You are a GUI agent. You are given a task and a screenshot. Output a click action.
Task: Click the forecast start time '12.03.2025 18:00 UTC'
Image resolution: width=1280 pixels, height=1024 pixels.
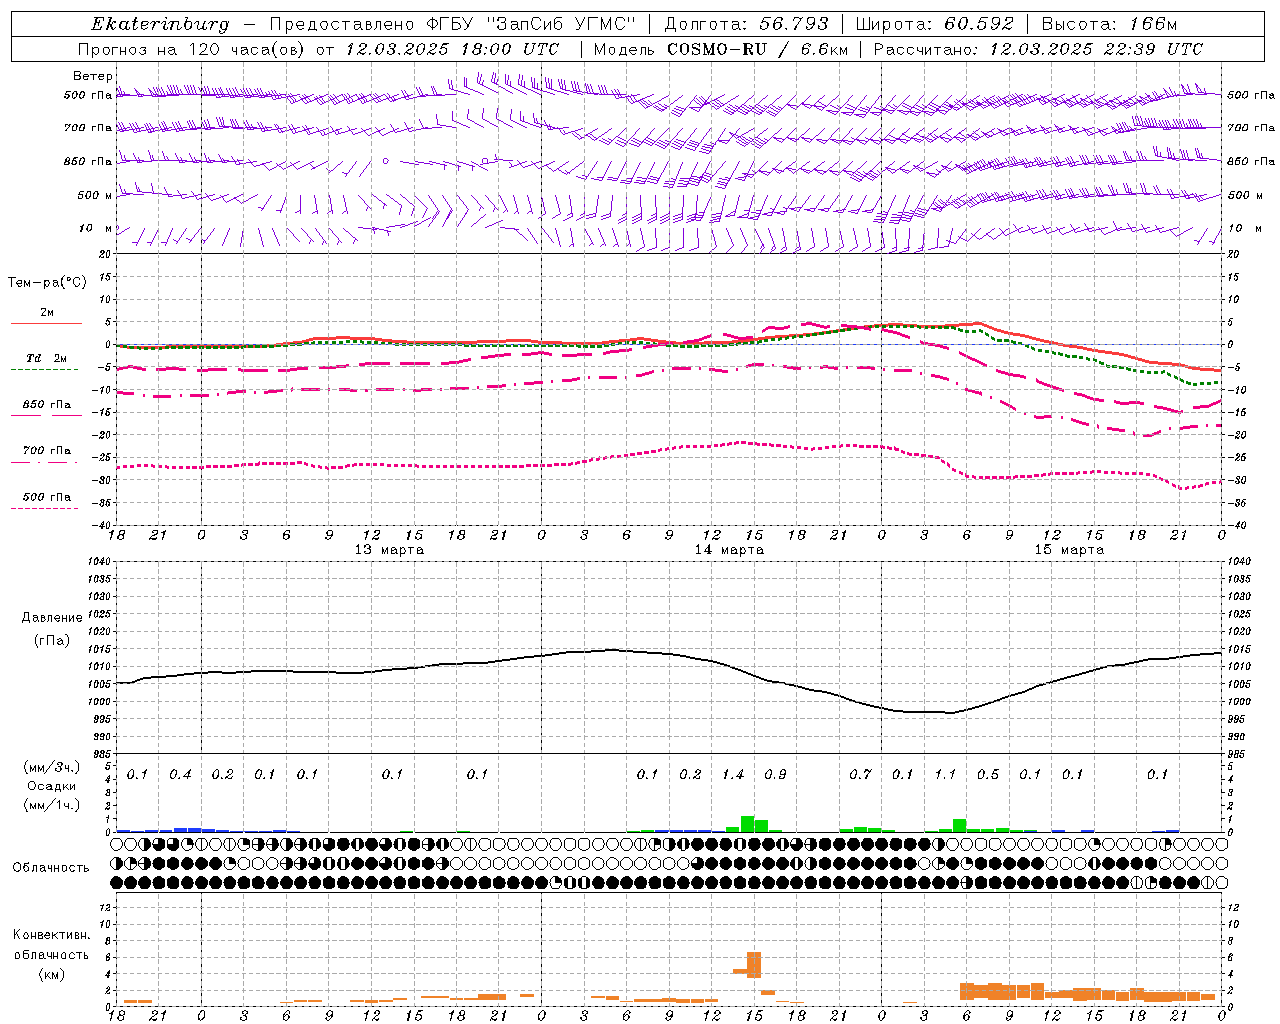[x=452, y=49]
